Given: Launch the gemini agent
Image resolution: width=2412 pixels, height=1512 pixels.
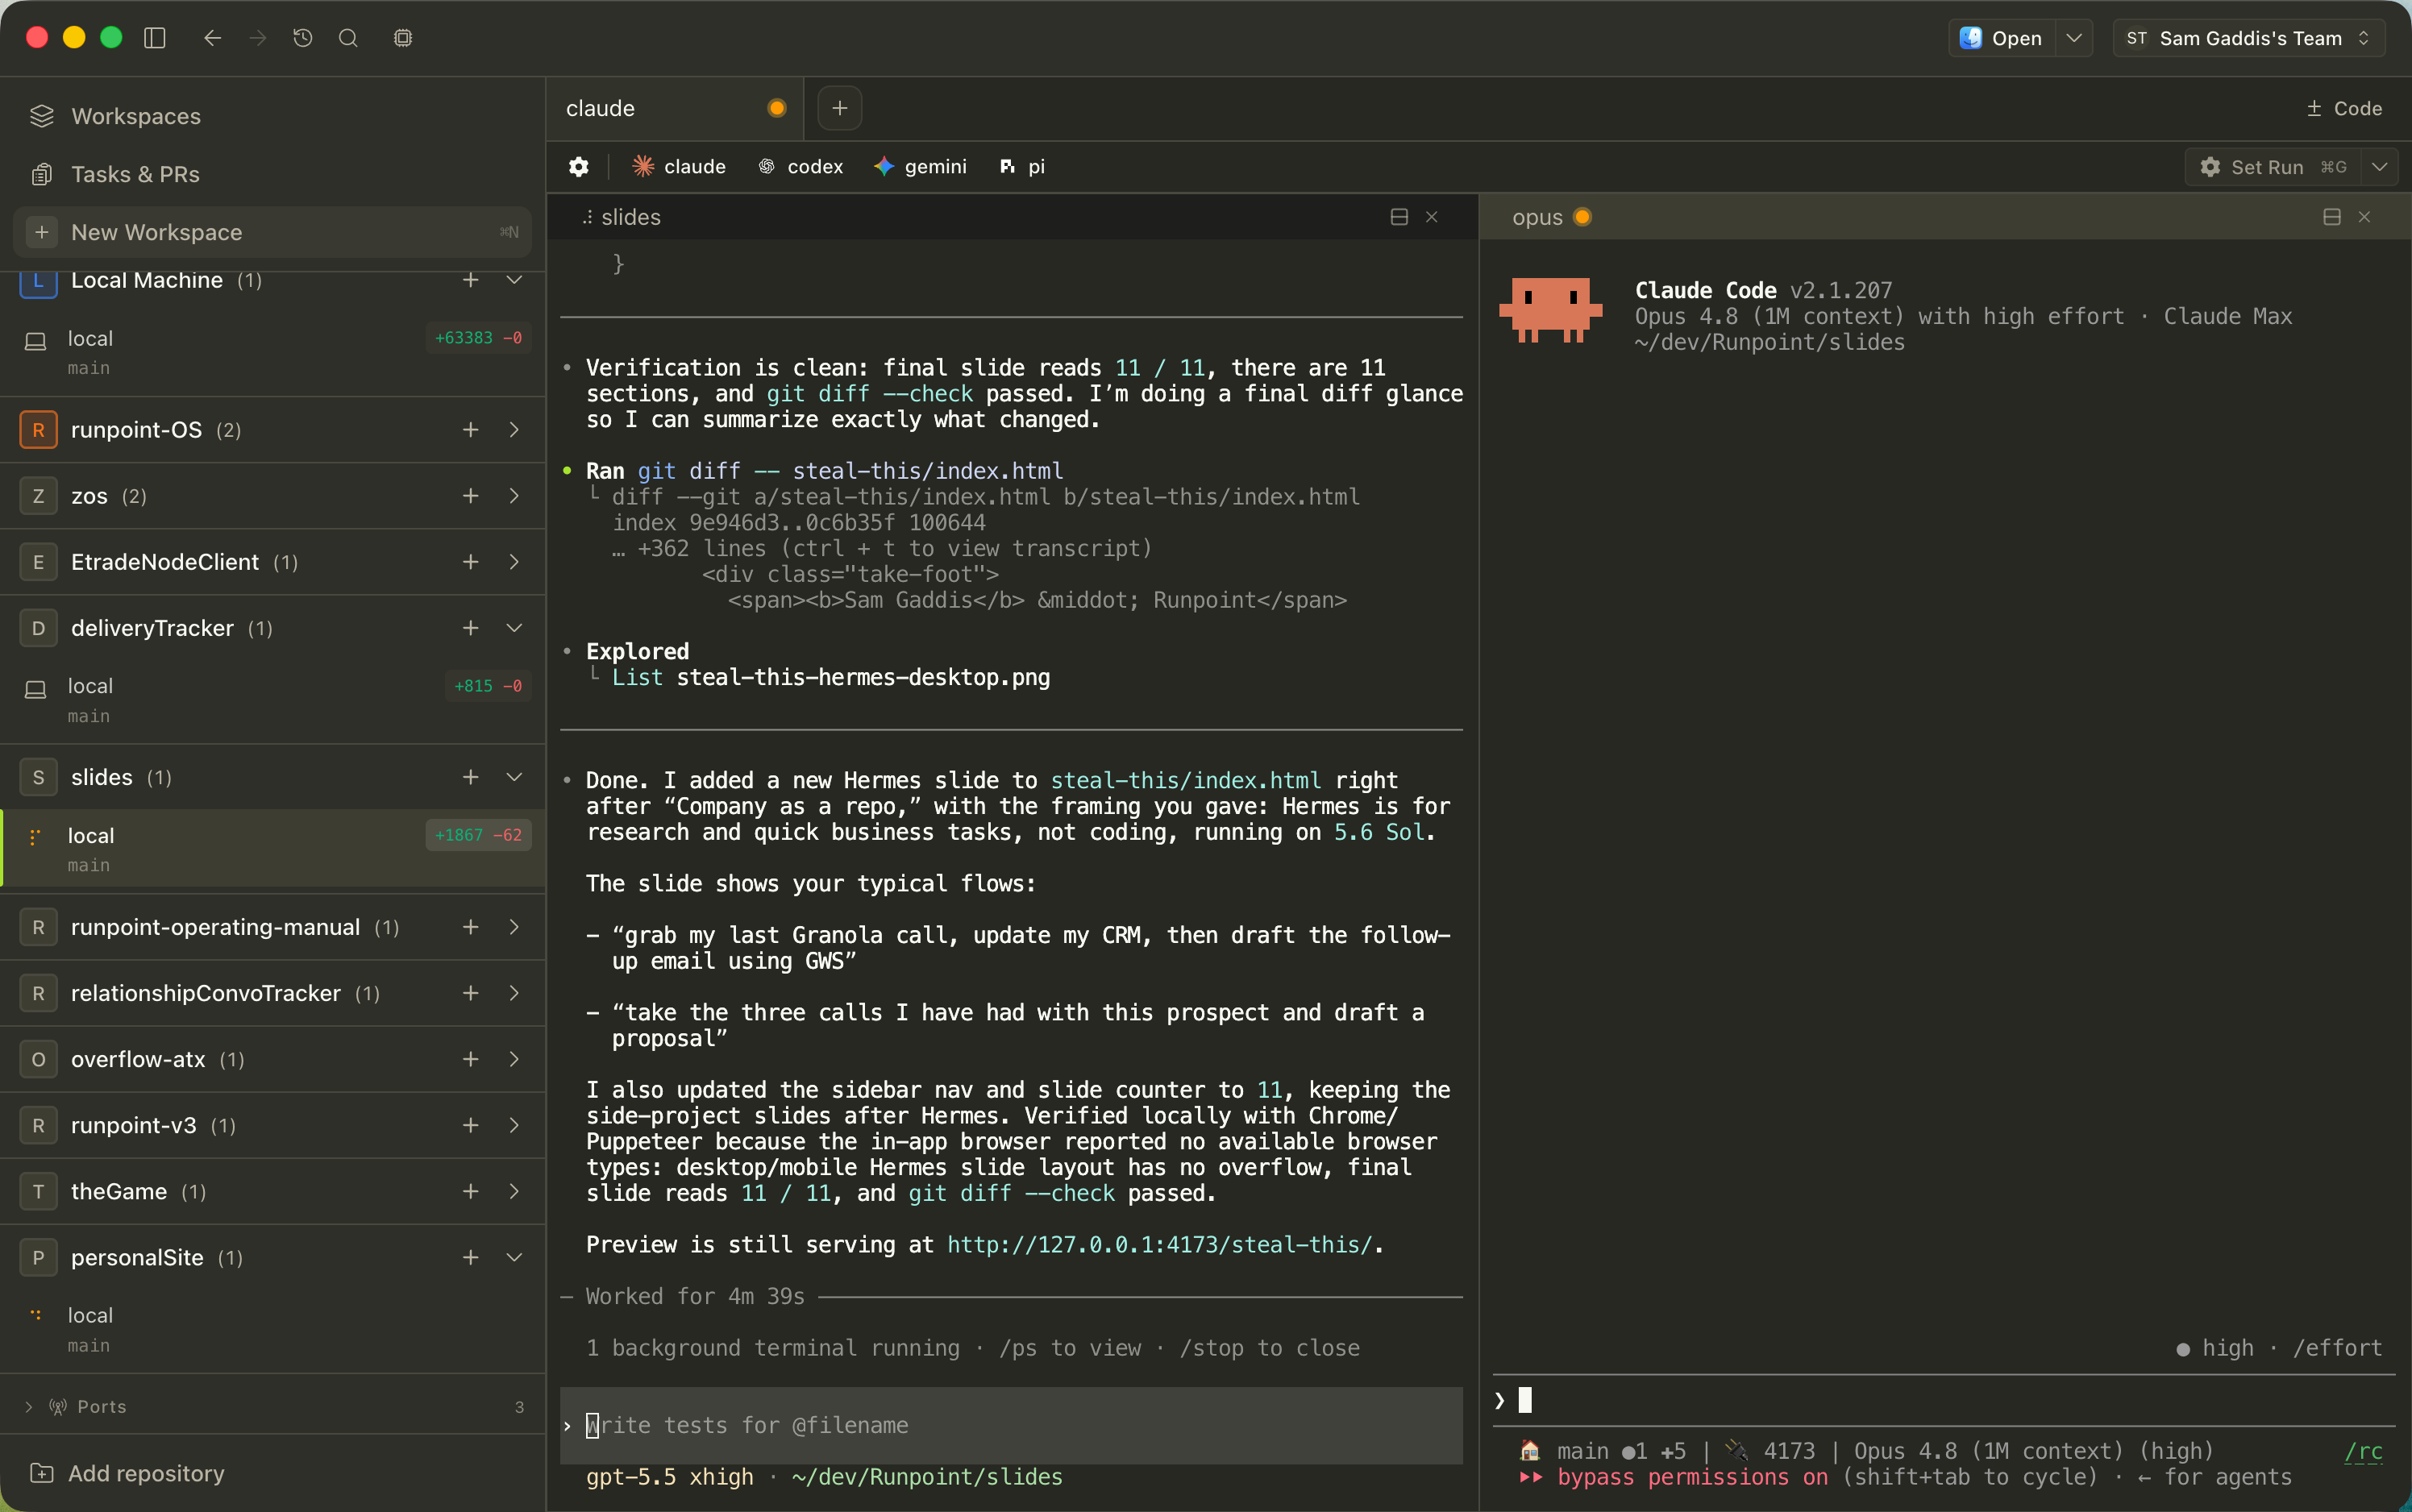Looking at the screenshot, I should tap(920, 166).
